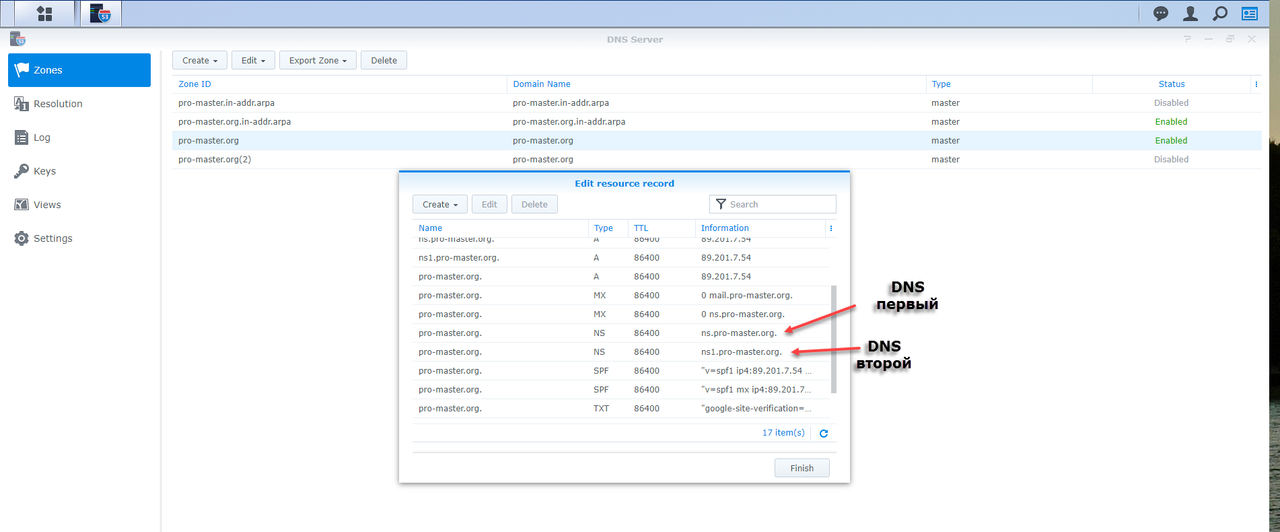Open the user account options icon

1190,13
